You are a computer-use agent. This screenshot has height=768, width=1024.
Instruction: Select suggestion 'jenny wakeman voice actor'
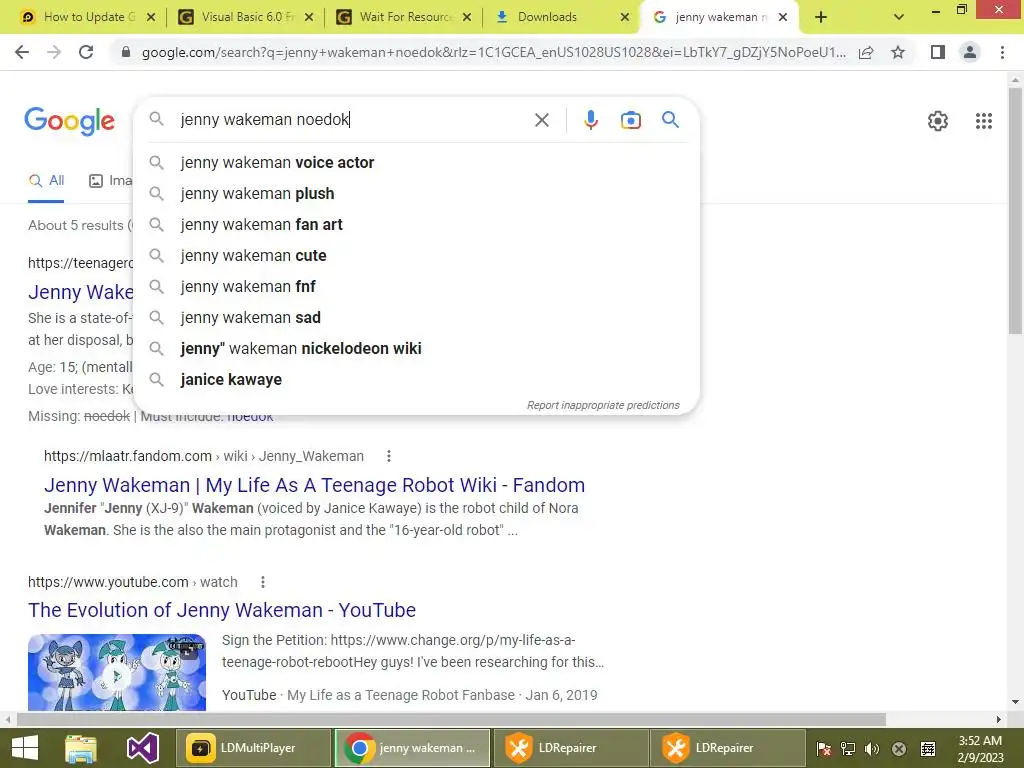[416, 163]
